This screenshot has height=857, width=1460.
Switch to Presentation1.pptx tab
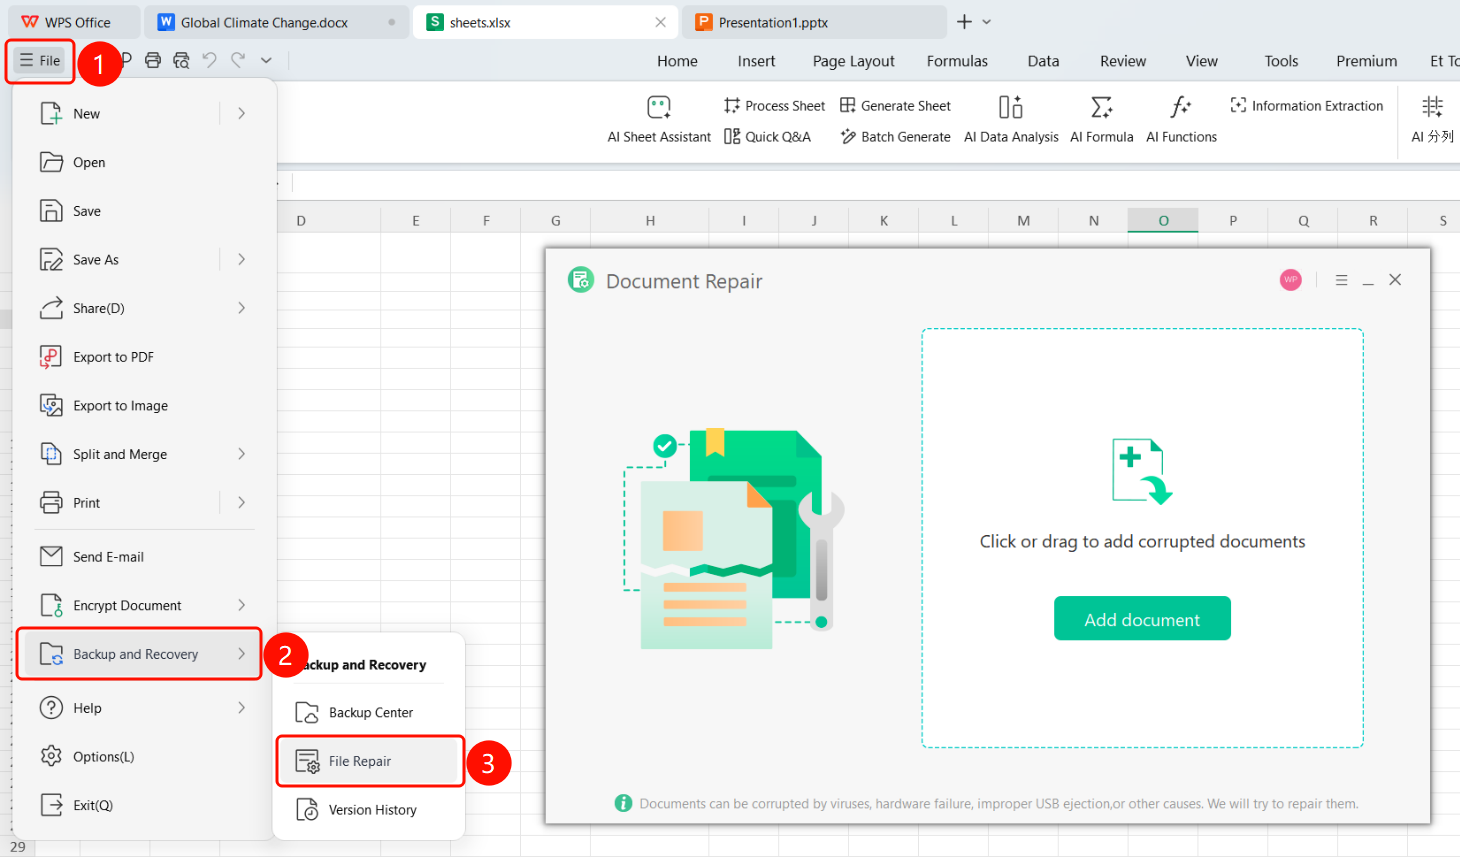(814, 22)
